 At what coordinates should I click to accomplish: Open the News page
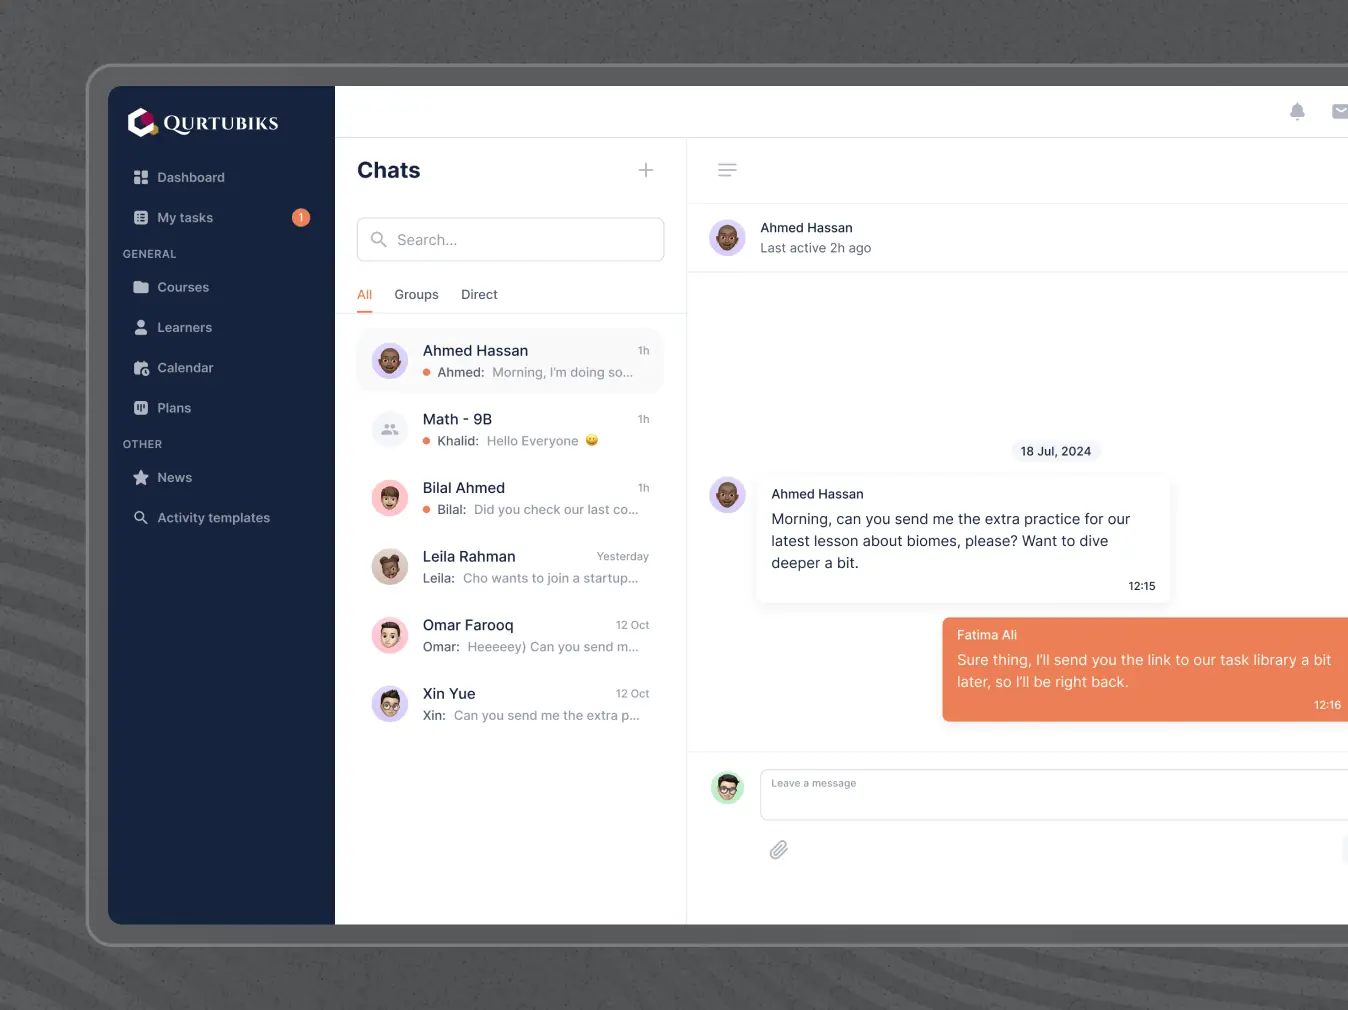174,477
